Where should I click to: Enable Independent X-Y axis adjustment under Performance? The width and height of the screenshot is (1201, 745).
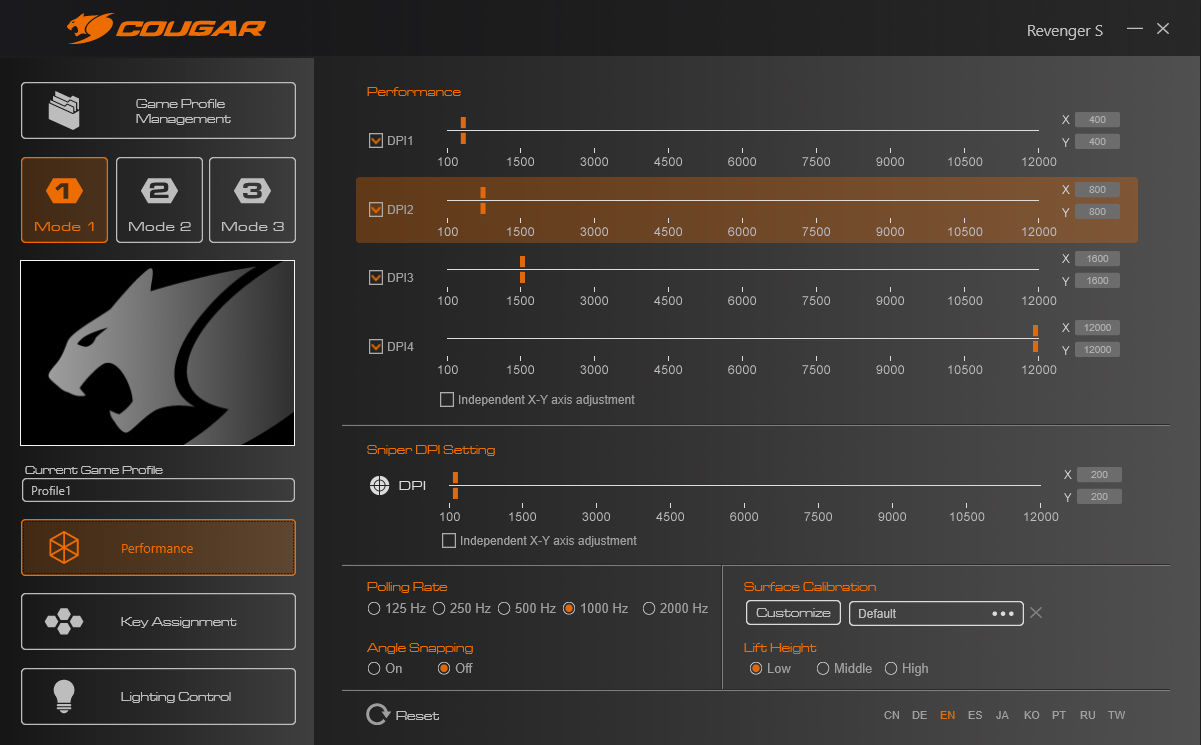coord(447,400)
